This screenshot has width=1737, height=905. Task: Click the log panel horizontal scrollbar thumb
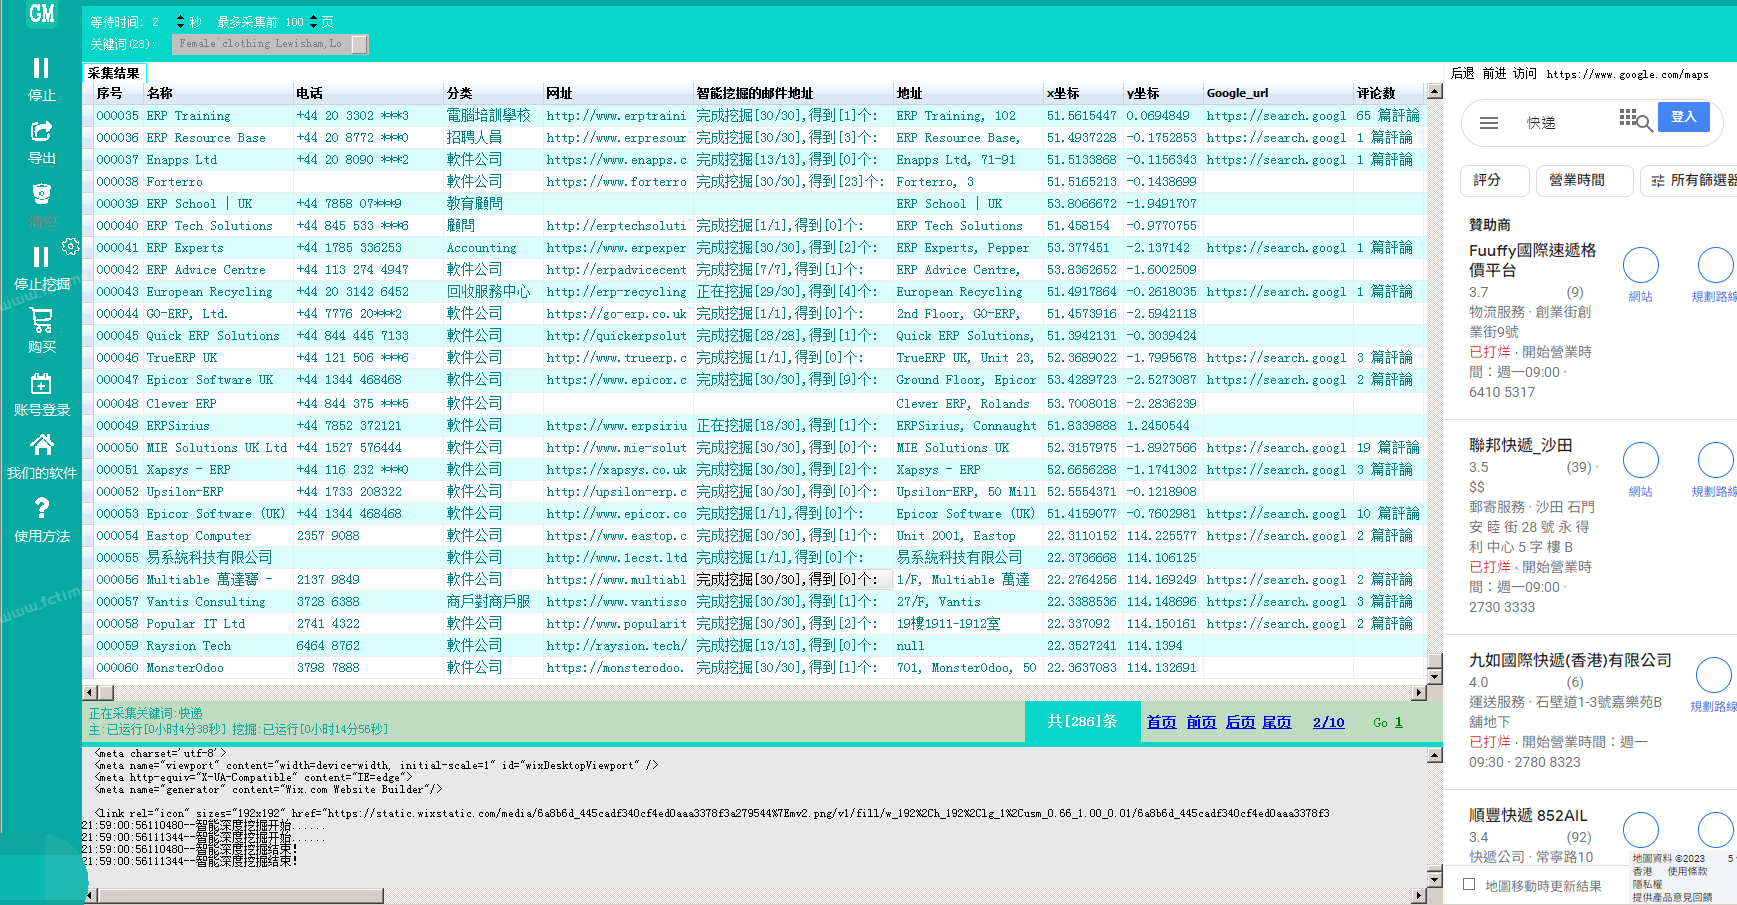pyautogui.click(x=240, y=895)
